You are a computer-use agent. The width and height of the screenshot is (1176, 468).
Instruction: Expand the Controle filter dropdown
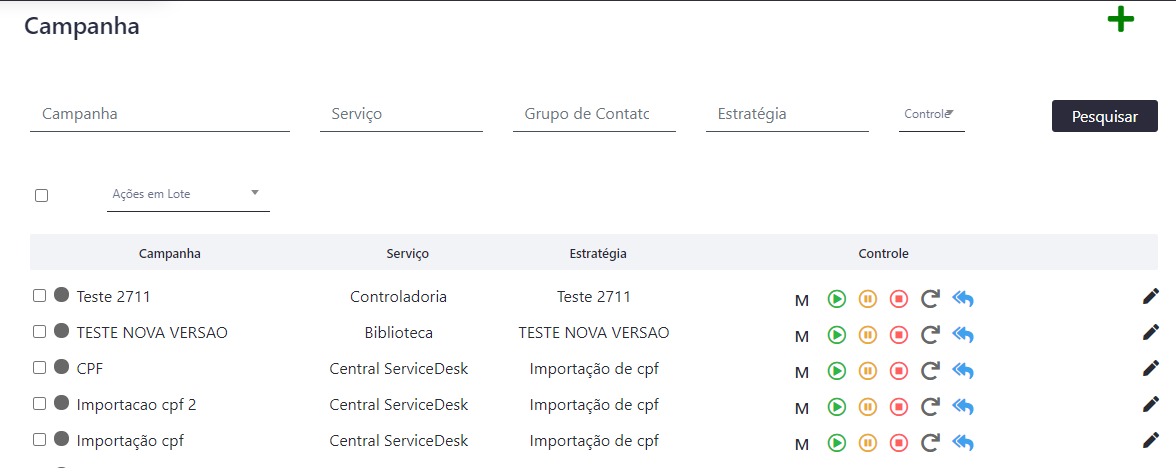932,115
